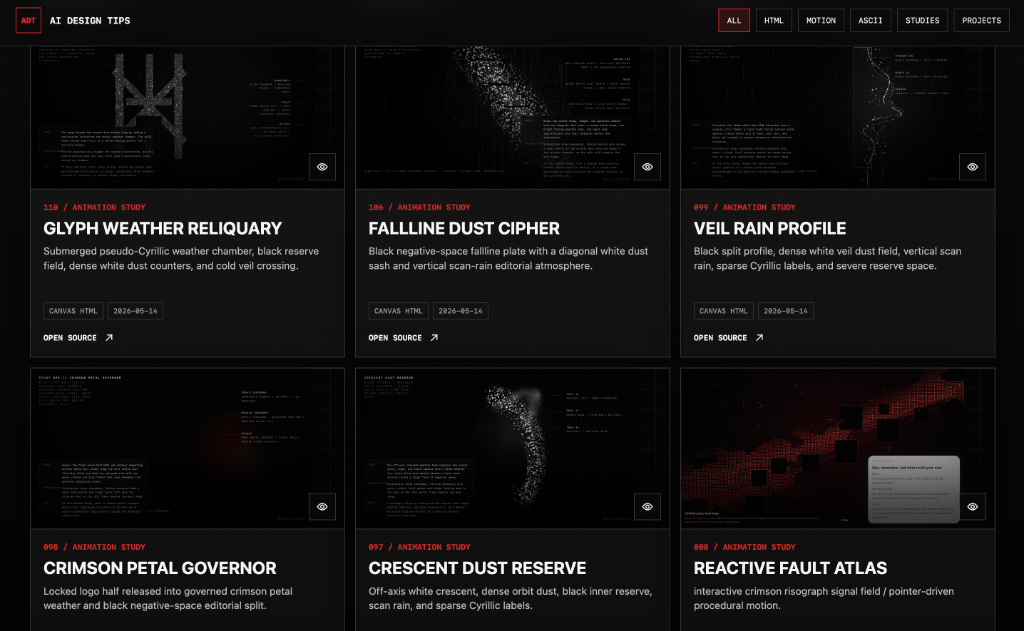This screenshot has width=1024, height=631.
Task: Open Reactive Fault Atlas thumbnail
Action: [x=838, y=448]
